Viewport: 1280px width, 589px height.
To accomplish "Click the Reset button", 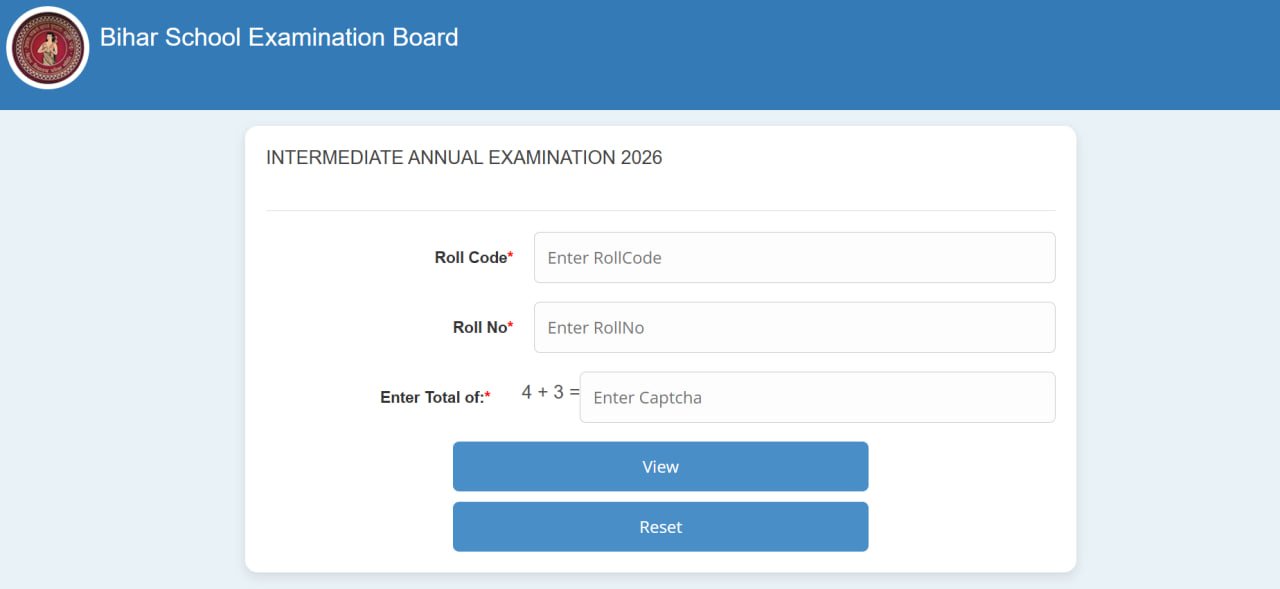I will tap(660, 526).
